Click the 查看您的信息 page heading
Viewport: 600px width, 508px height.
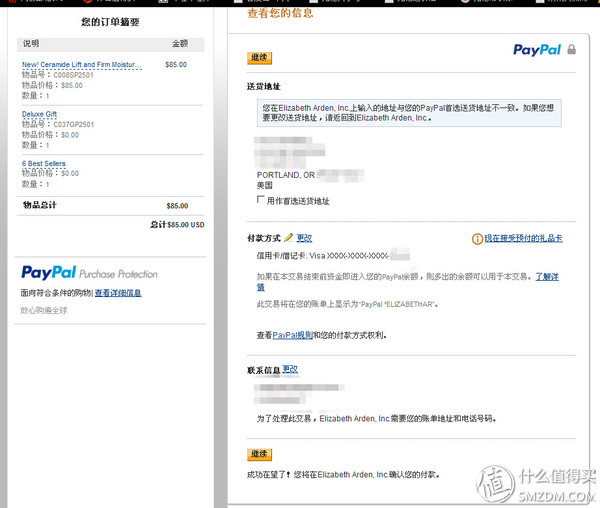click(x=280, y=13)
